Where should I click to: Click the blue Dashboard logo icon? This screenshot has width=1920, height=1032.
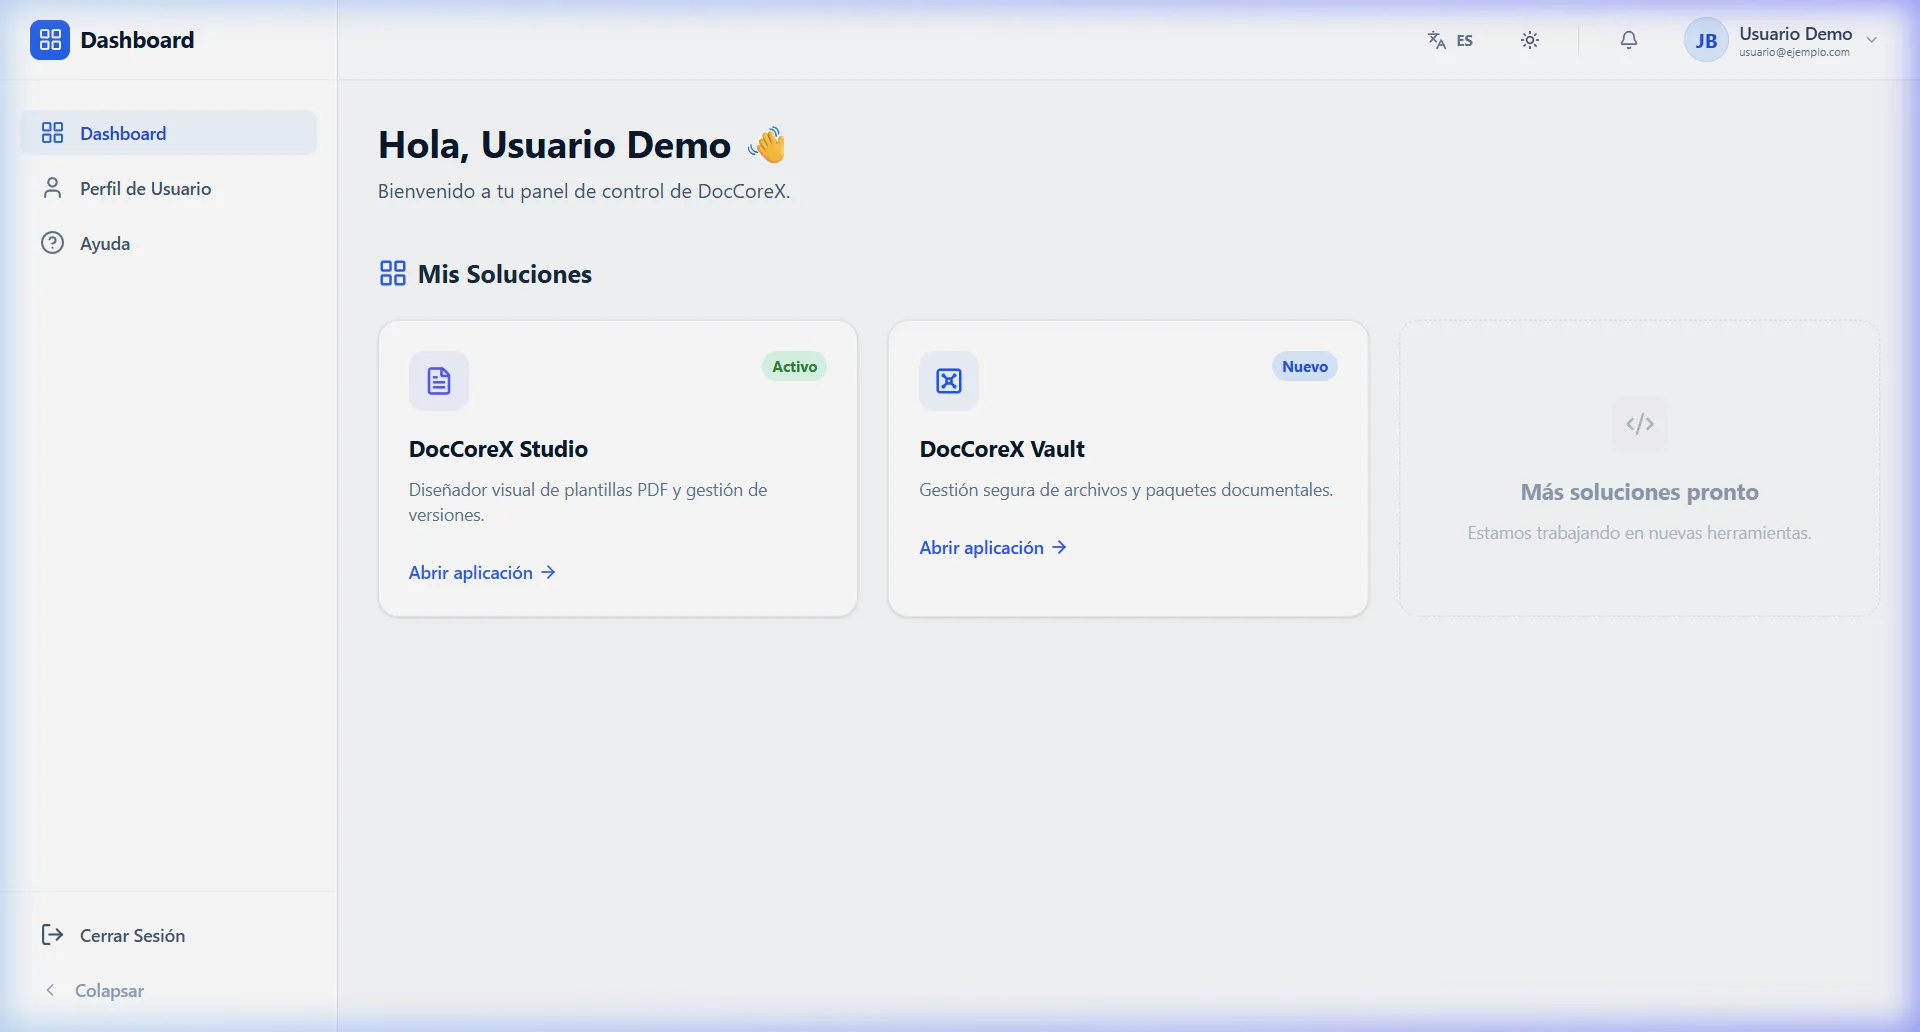click(x=50, y=40)
